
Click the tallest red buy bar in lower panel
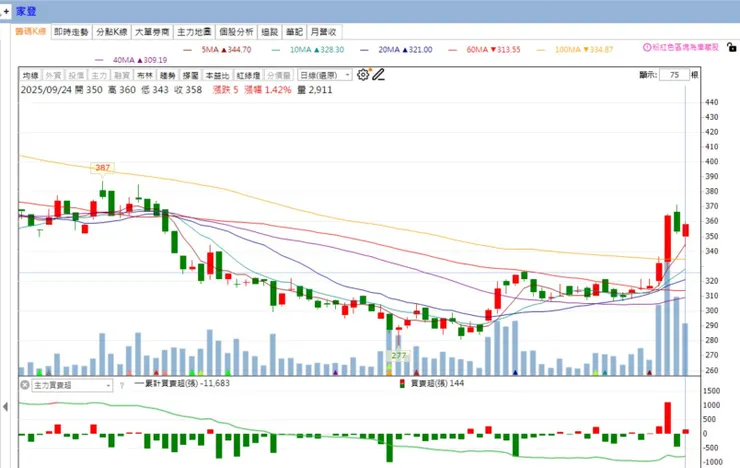[x=667, y=418]
